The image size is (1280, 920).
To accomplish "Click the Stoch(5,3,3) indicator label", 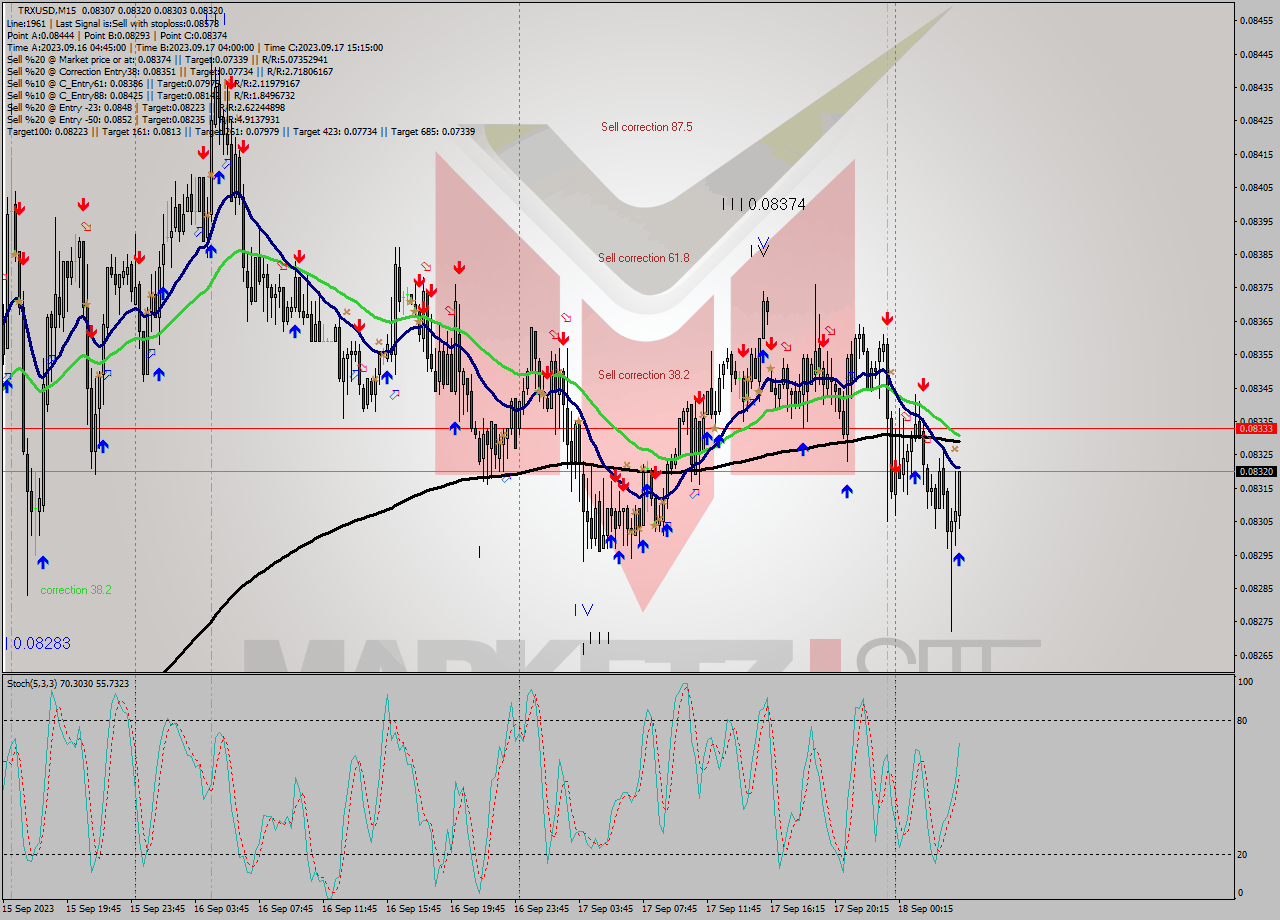I will pos(67,684).
